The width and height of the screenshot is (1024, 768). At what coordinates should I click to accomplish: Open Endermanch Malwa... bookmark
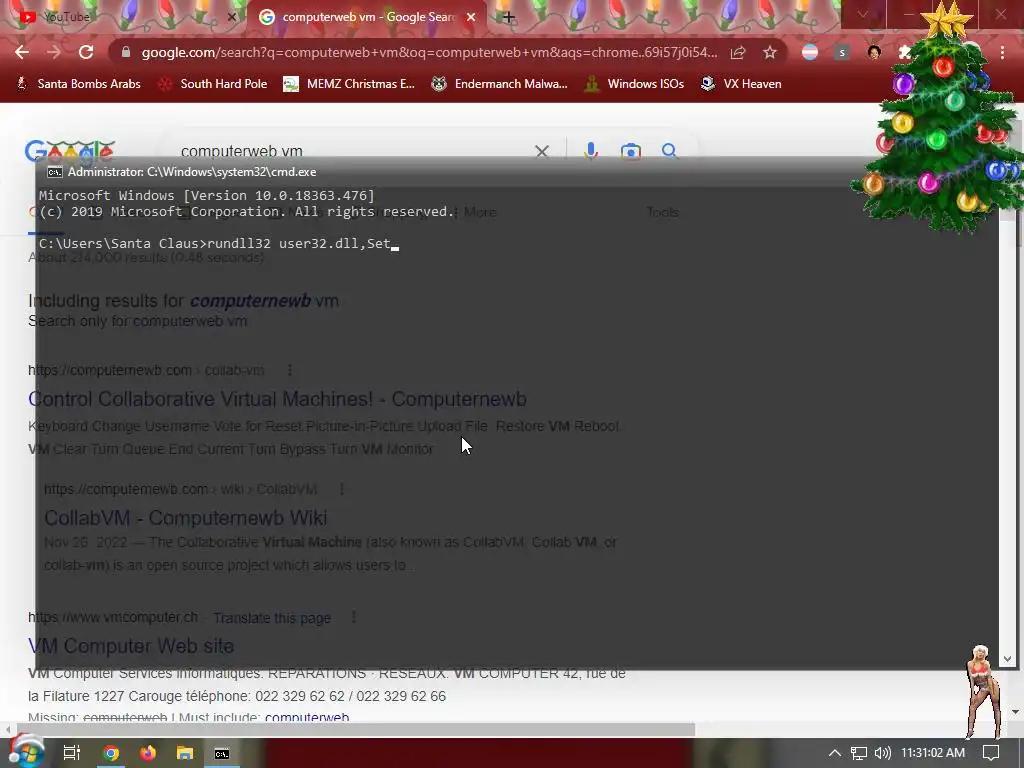499,84
